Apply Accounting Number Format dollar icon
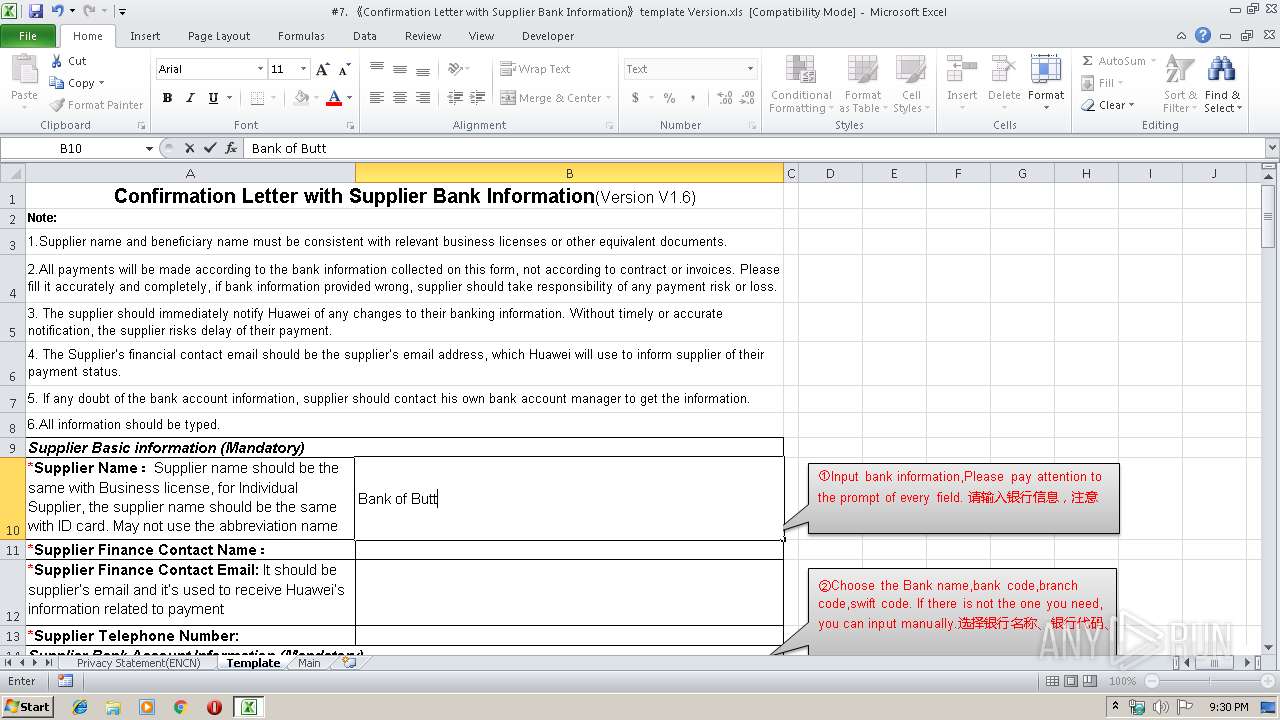 [635, 98]
